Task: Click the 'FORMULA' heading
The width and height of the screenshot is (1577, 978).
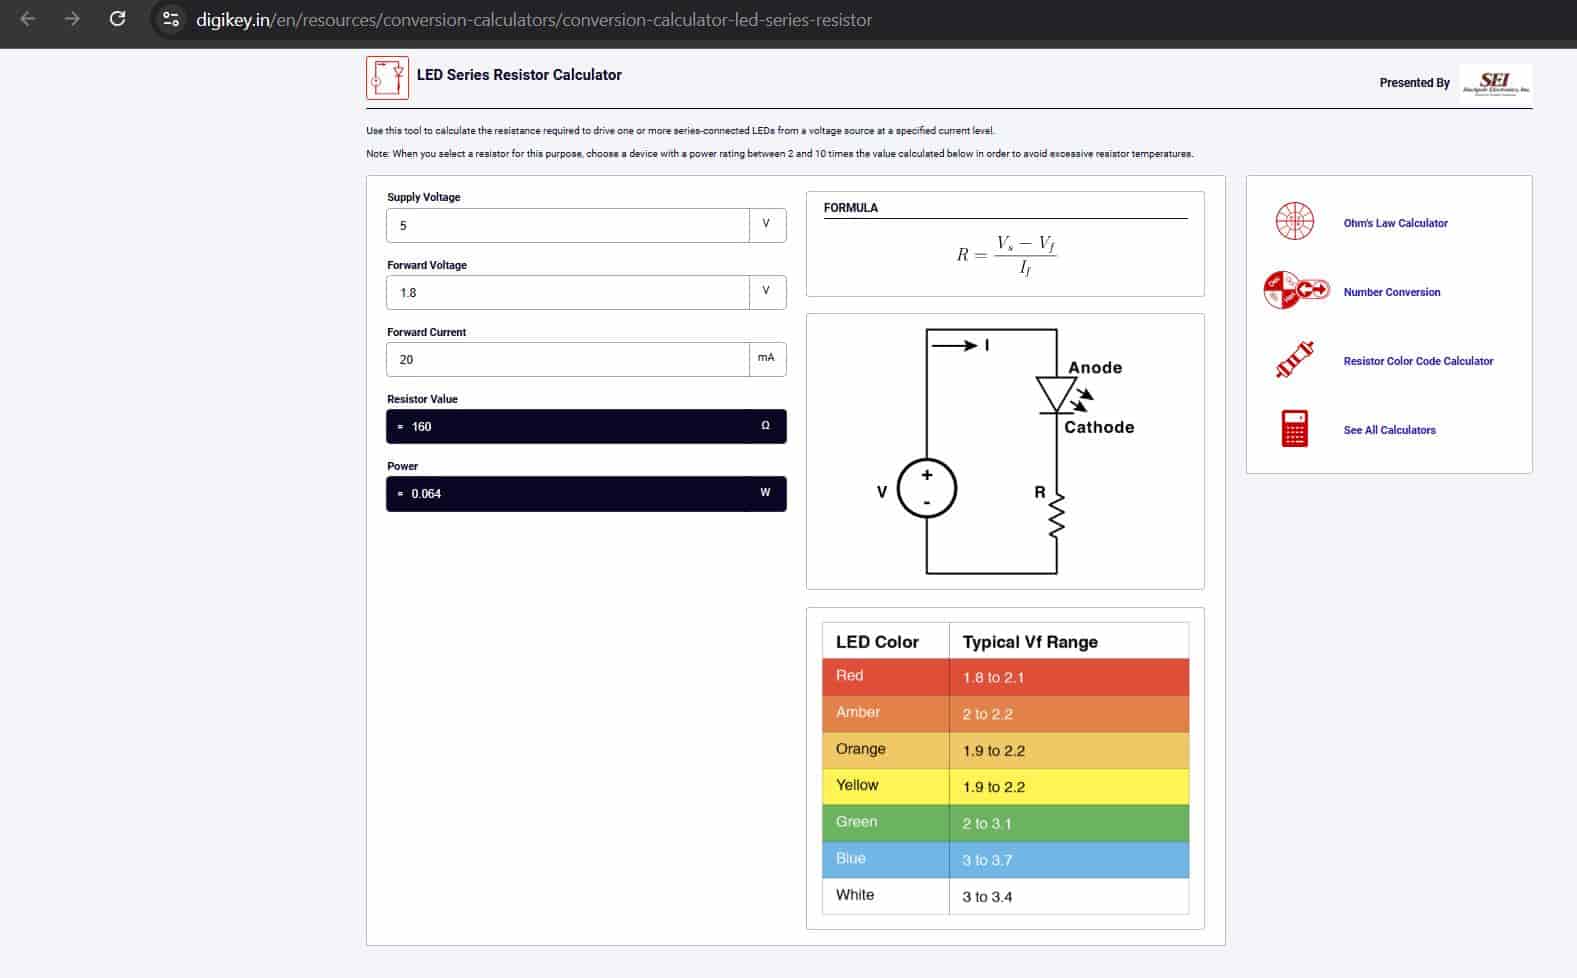Action: click(851, 208)
